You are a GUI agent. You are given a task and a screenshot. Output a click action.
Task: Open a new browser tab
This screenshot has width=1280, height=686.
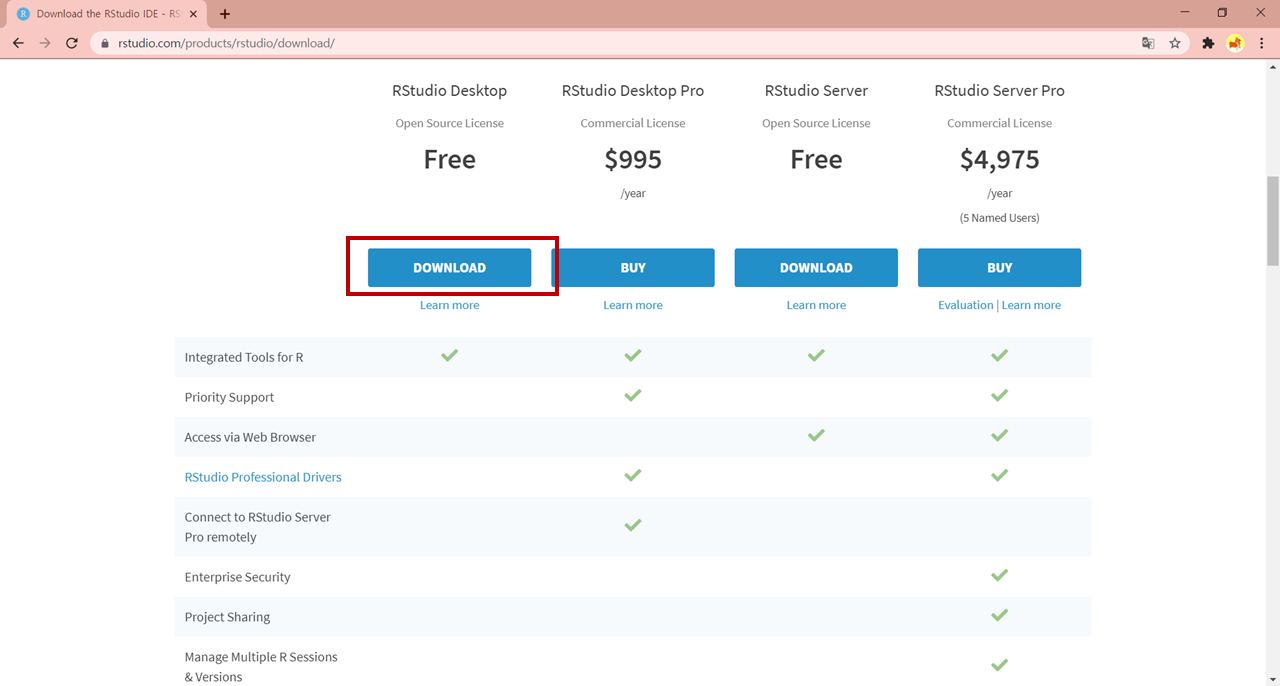tap(225, 14)
